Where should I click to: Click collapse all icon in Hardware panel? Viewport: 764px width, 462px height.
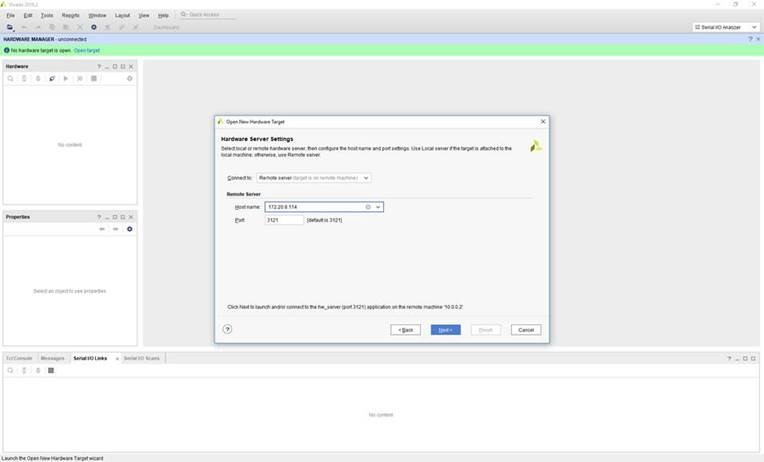tap(24, 78)
